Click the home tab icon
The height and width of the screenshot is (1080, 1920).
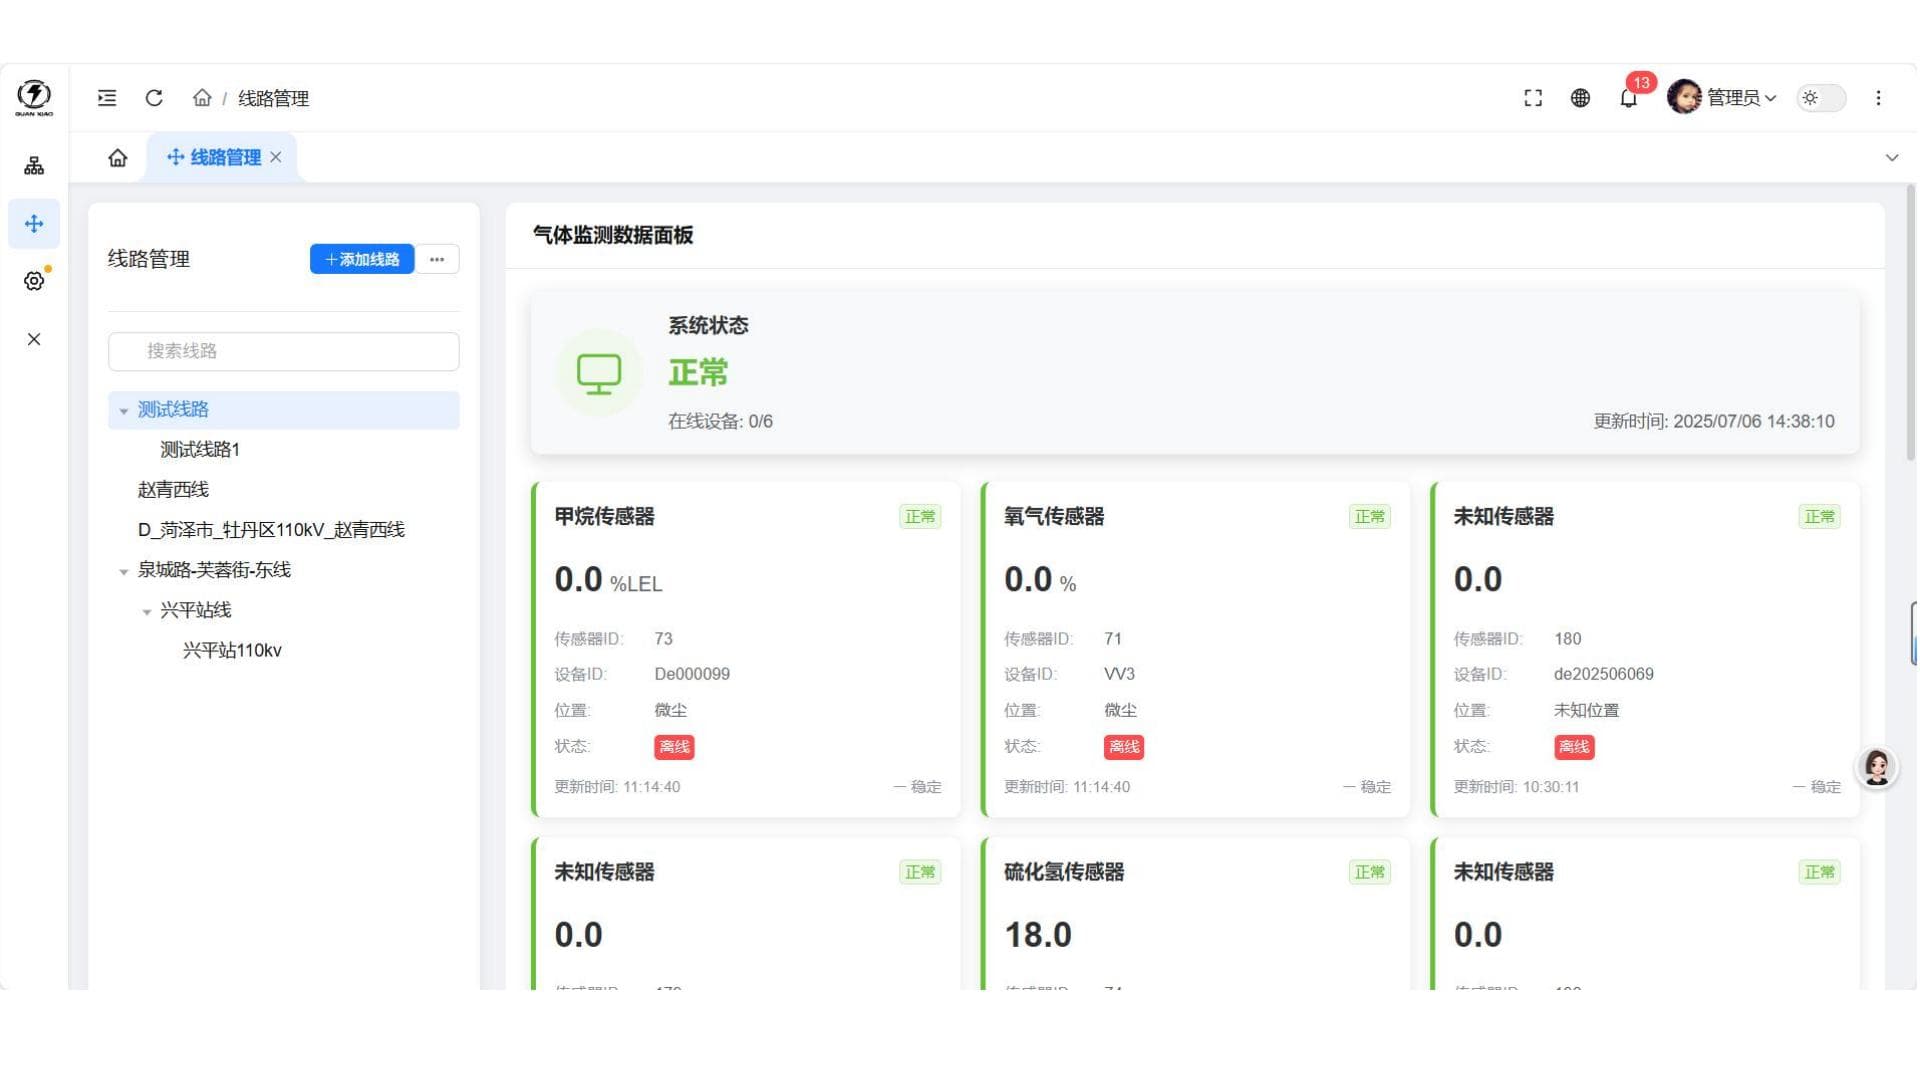pos(118,158)
